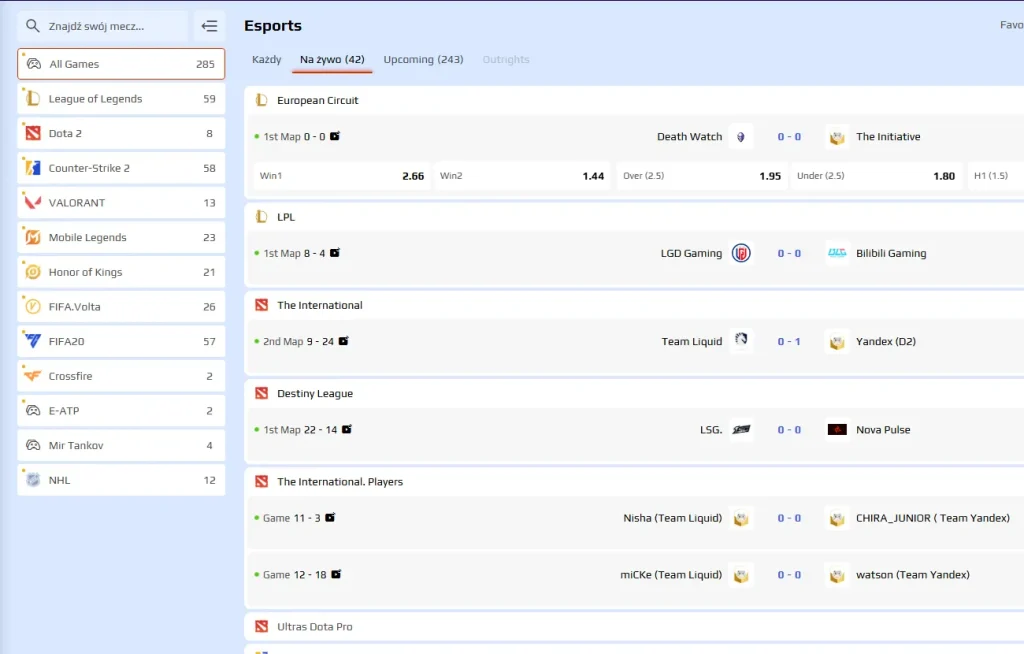Open live stream icon for Death Watch match
The width and height of the screenshot is (1024, 654).
pos(335,136)
